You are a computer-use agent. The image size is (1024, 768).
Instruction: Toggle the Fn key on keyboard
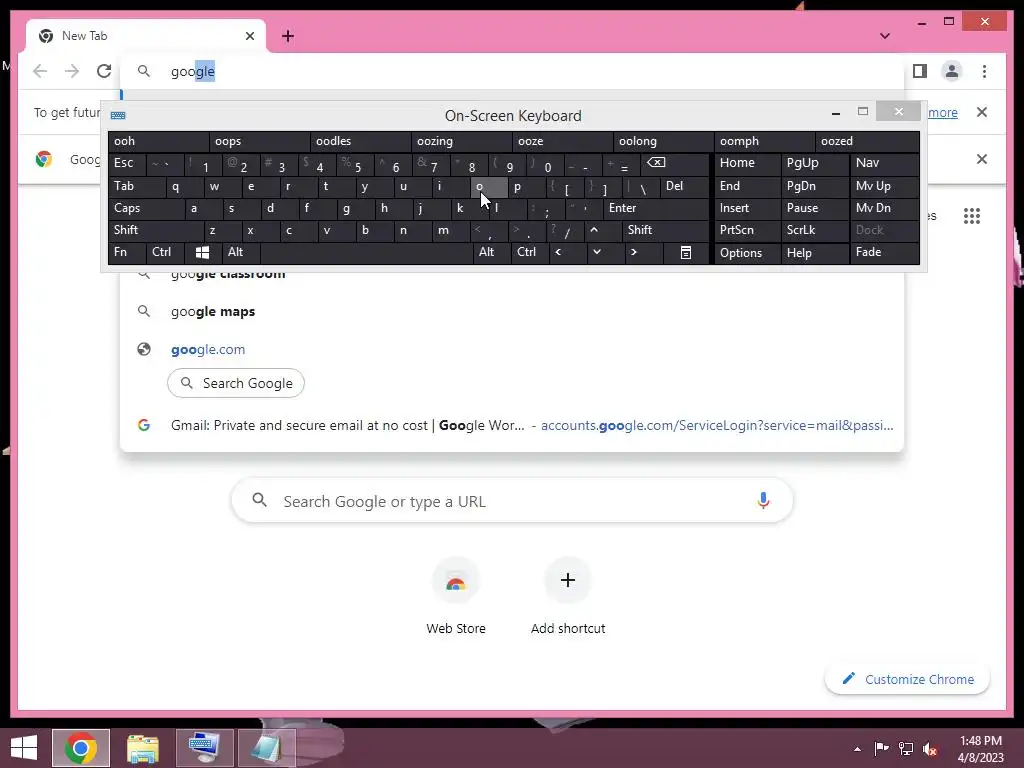127,252
